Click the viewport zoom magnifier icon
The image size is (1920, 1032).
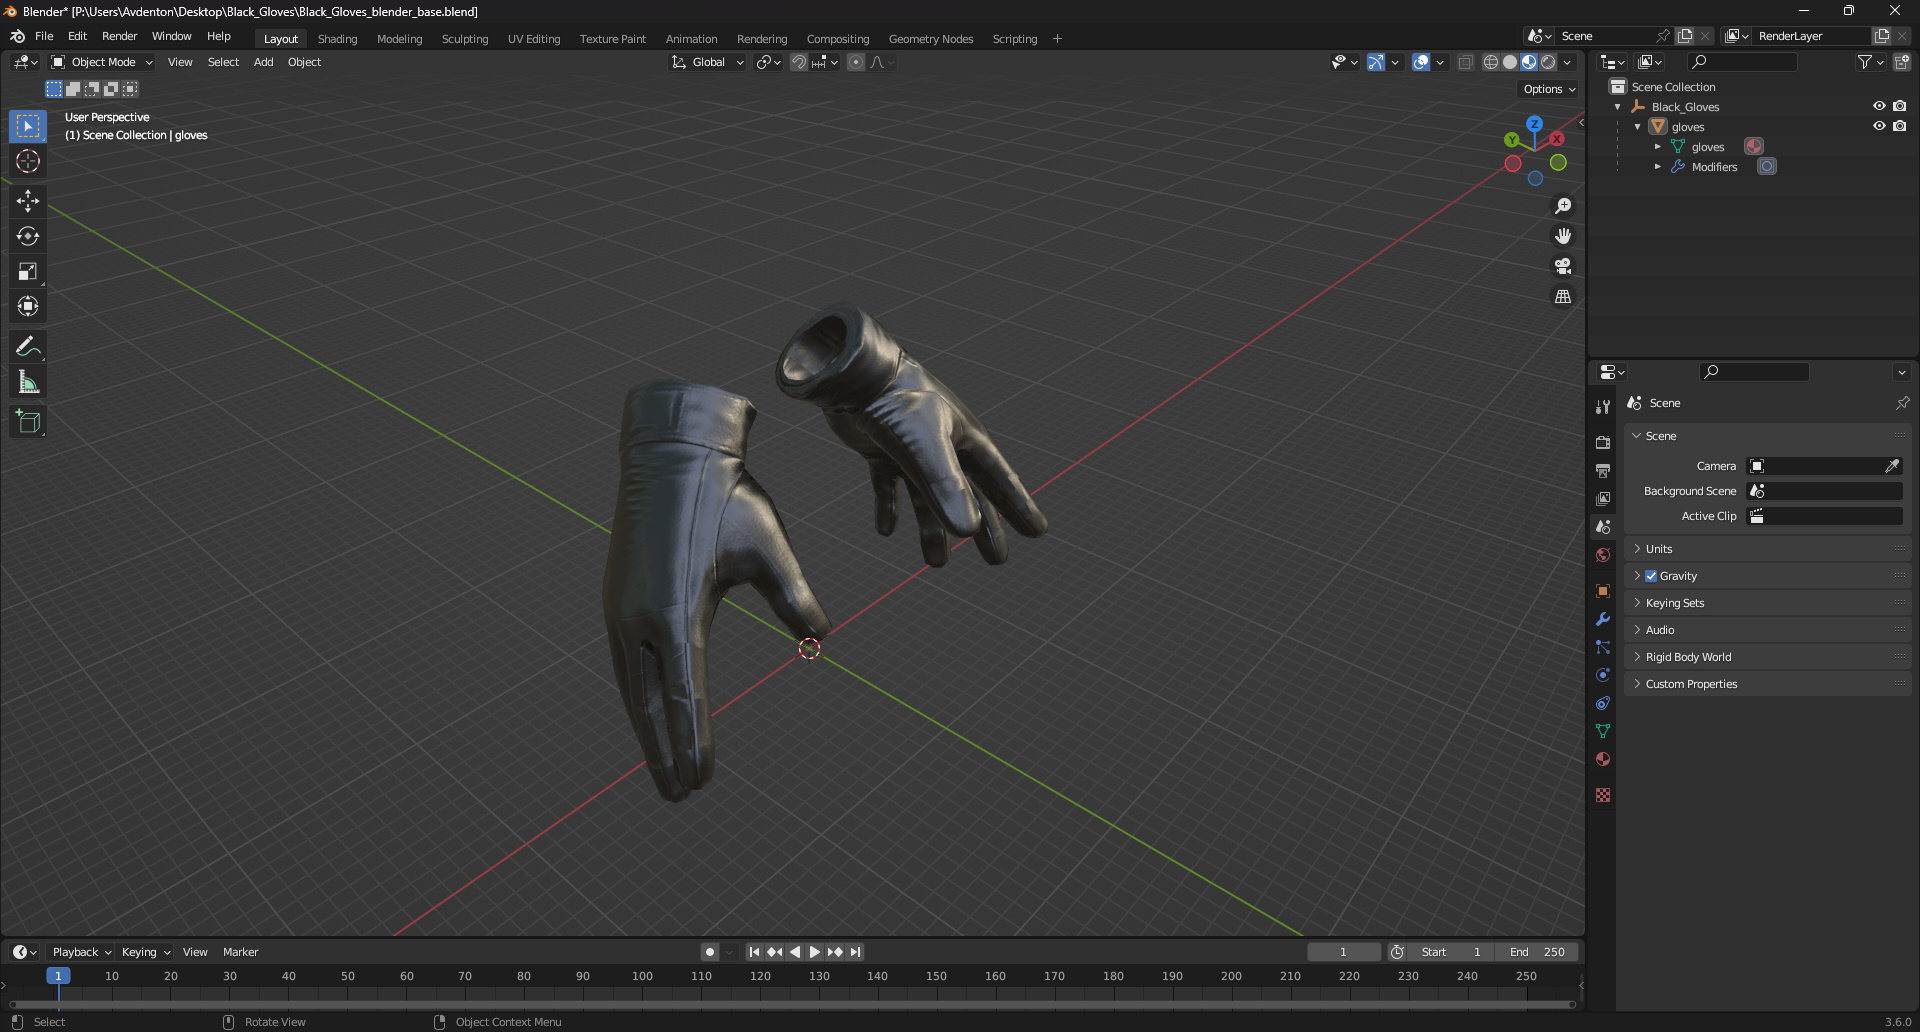(1563, 206)
